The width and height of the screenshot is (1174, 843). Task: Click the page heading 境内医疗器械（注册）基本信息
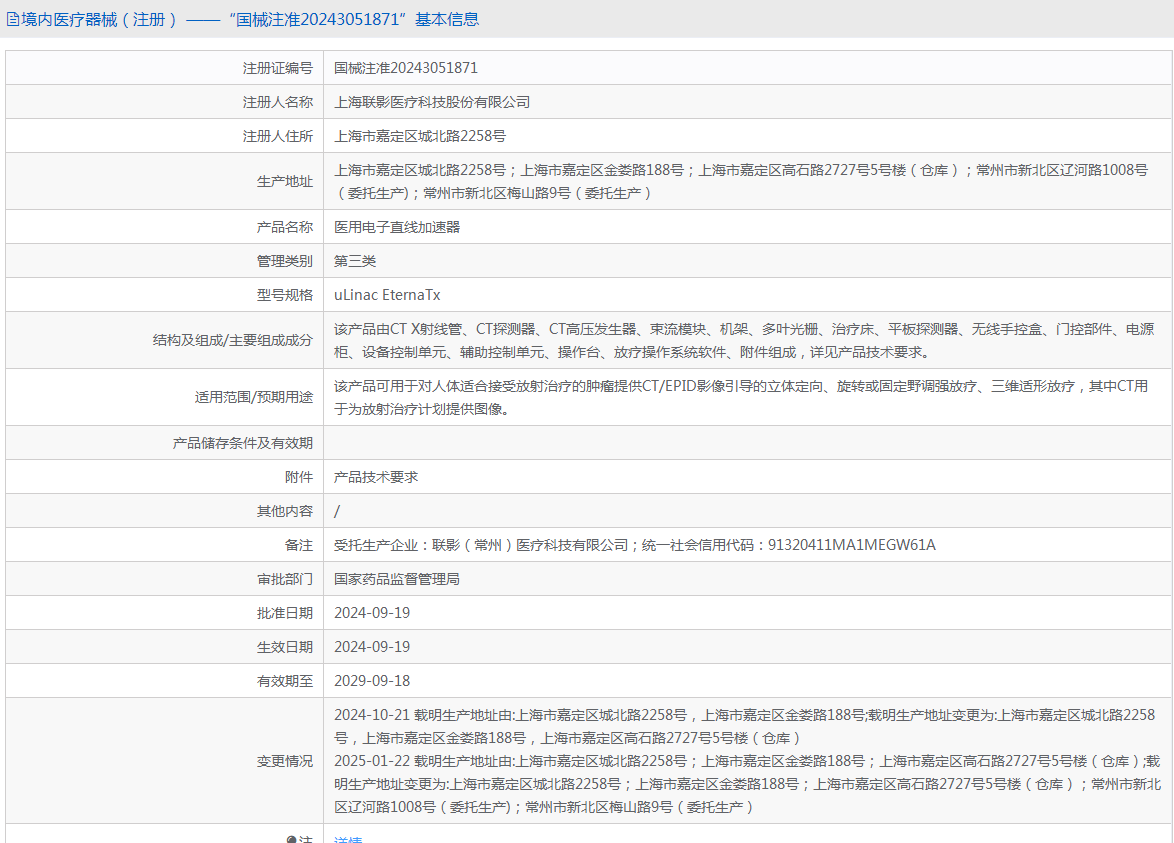250,19
